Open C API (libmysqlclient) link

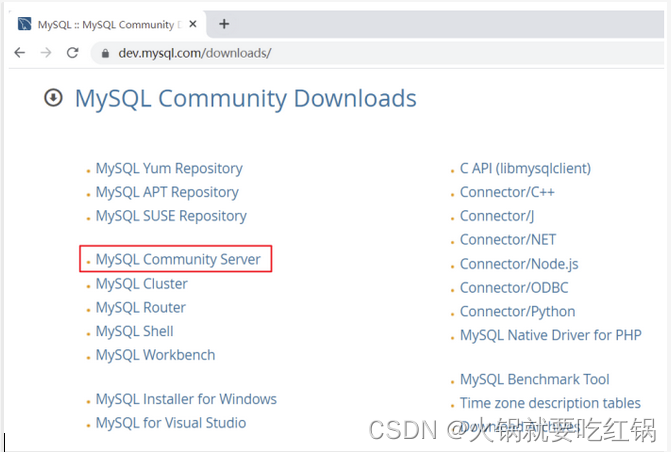click(x=525, y=169)
